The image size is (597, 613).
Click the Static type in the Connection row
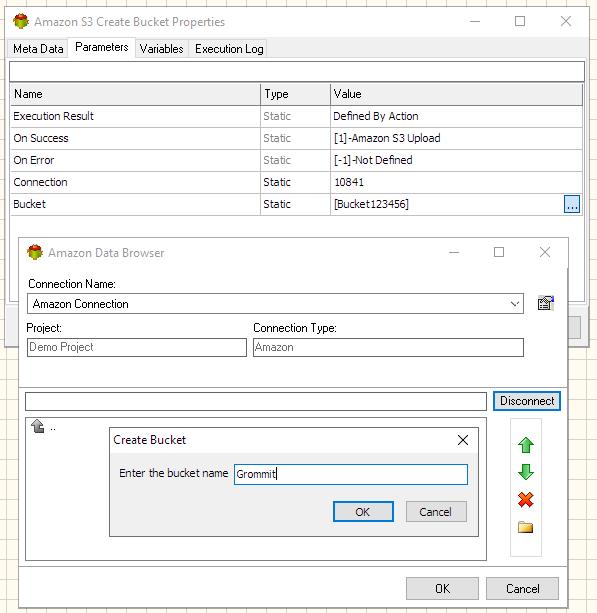[x=277, y=182]
